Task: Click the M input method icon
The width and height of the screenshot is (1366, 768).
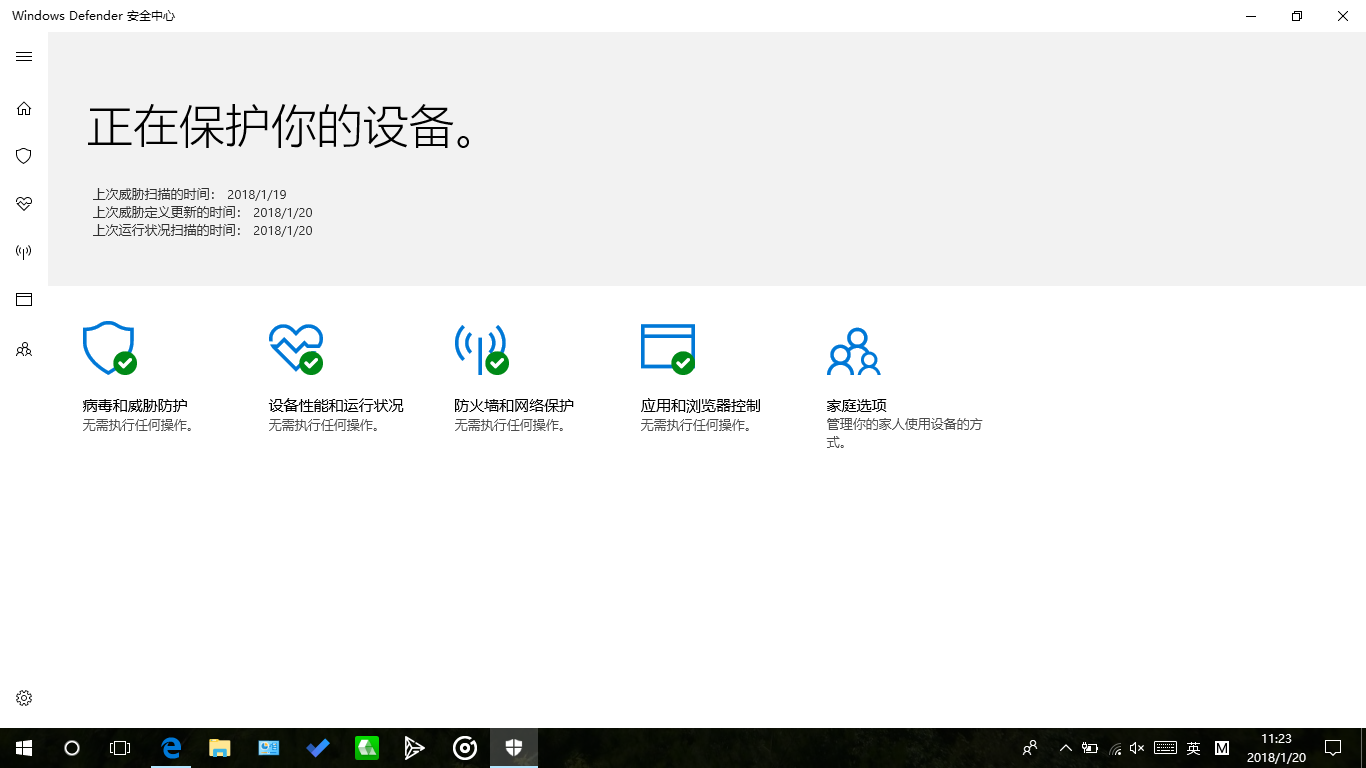Action: tap(1221, 748)
